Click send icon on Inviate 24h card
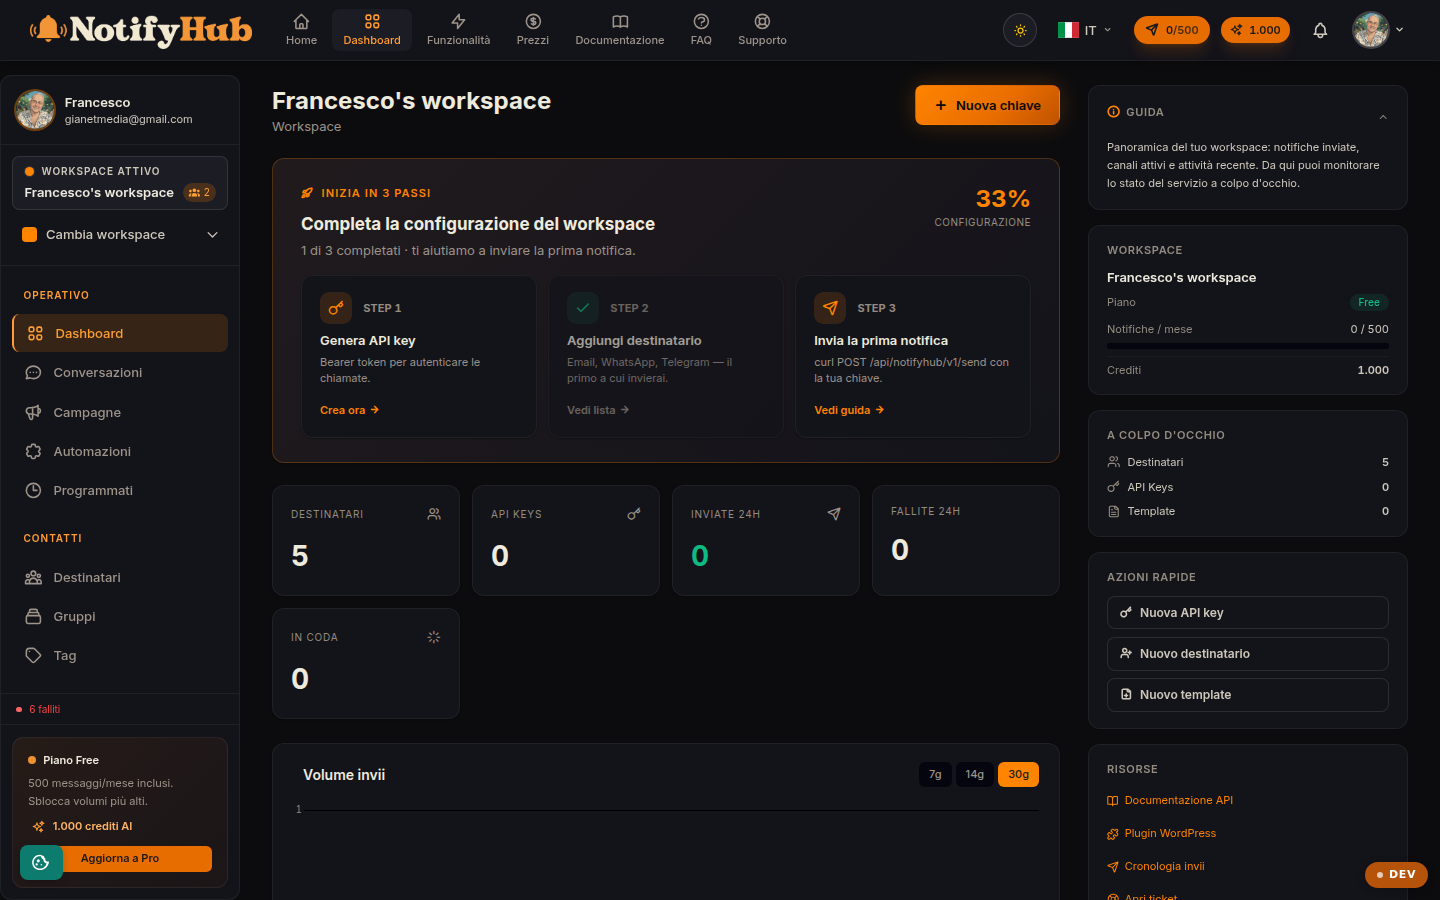Viewport: 1440px width, 900px height. (834, 514)
